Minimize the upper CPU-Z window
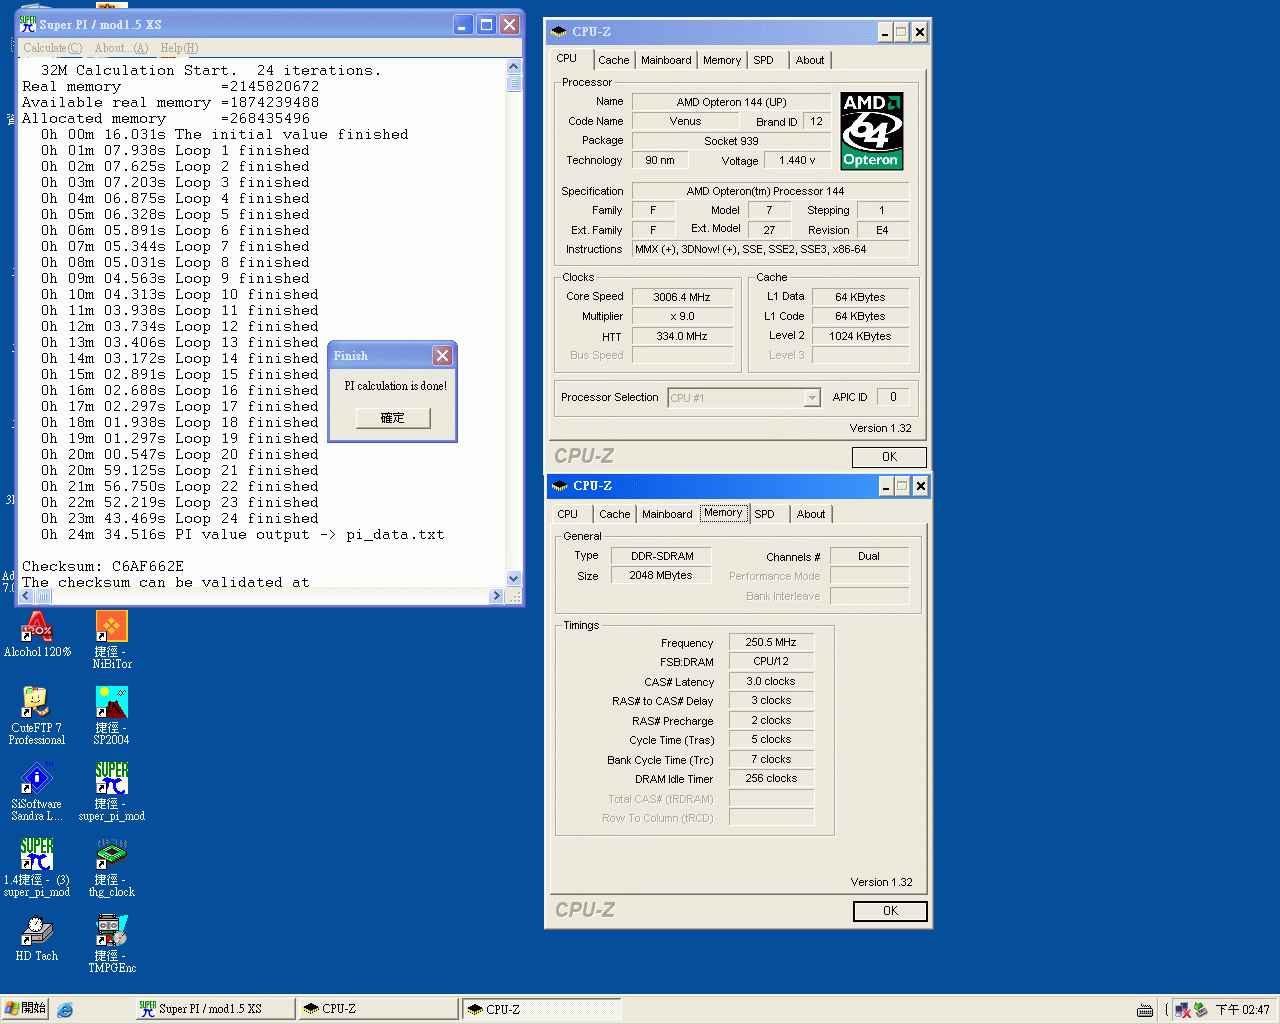 click(x=885, y=32)
